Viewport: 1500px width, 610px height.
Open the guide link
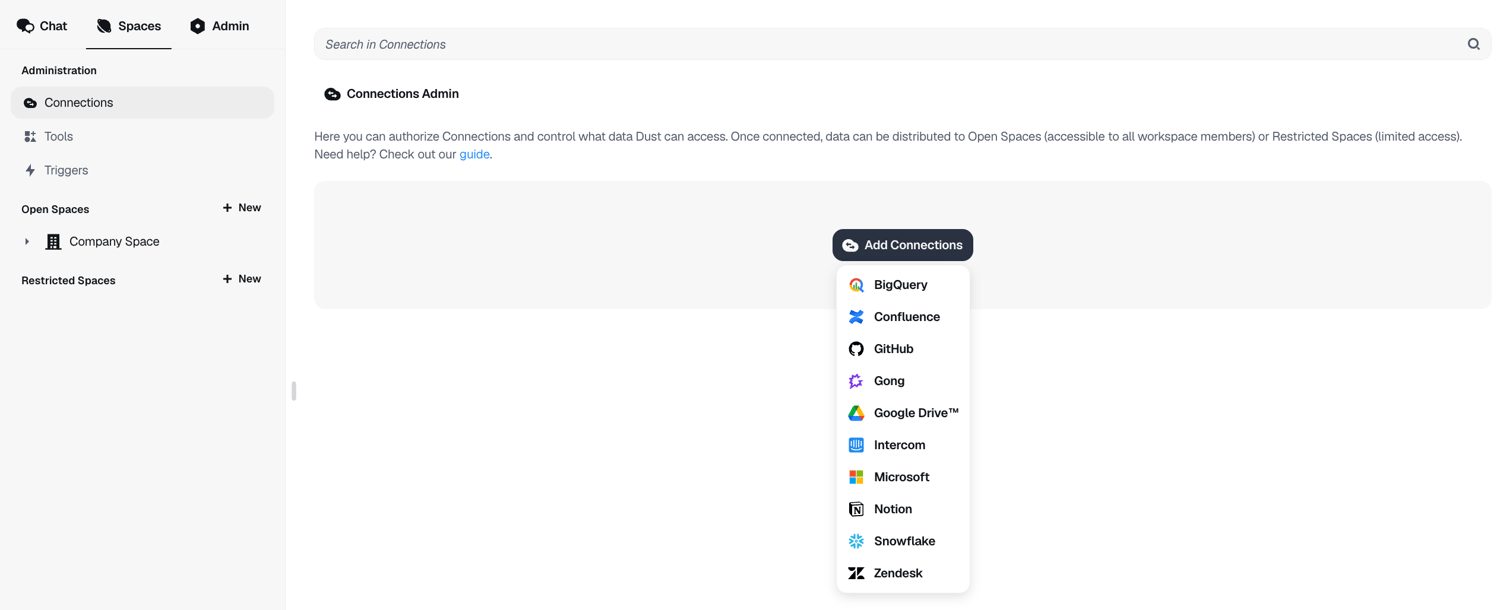click(474, 154)
